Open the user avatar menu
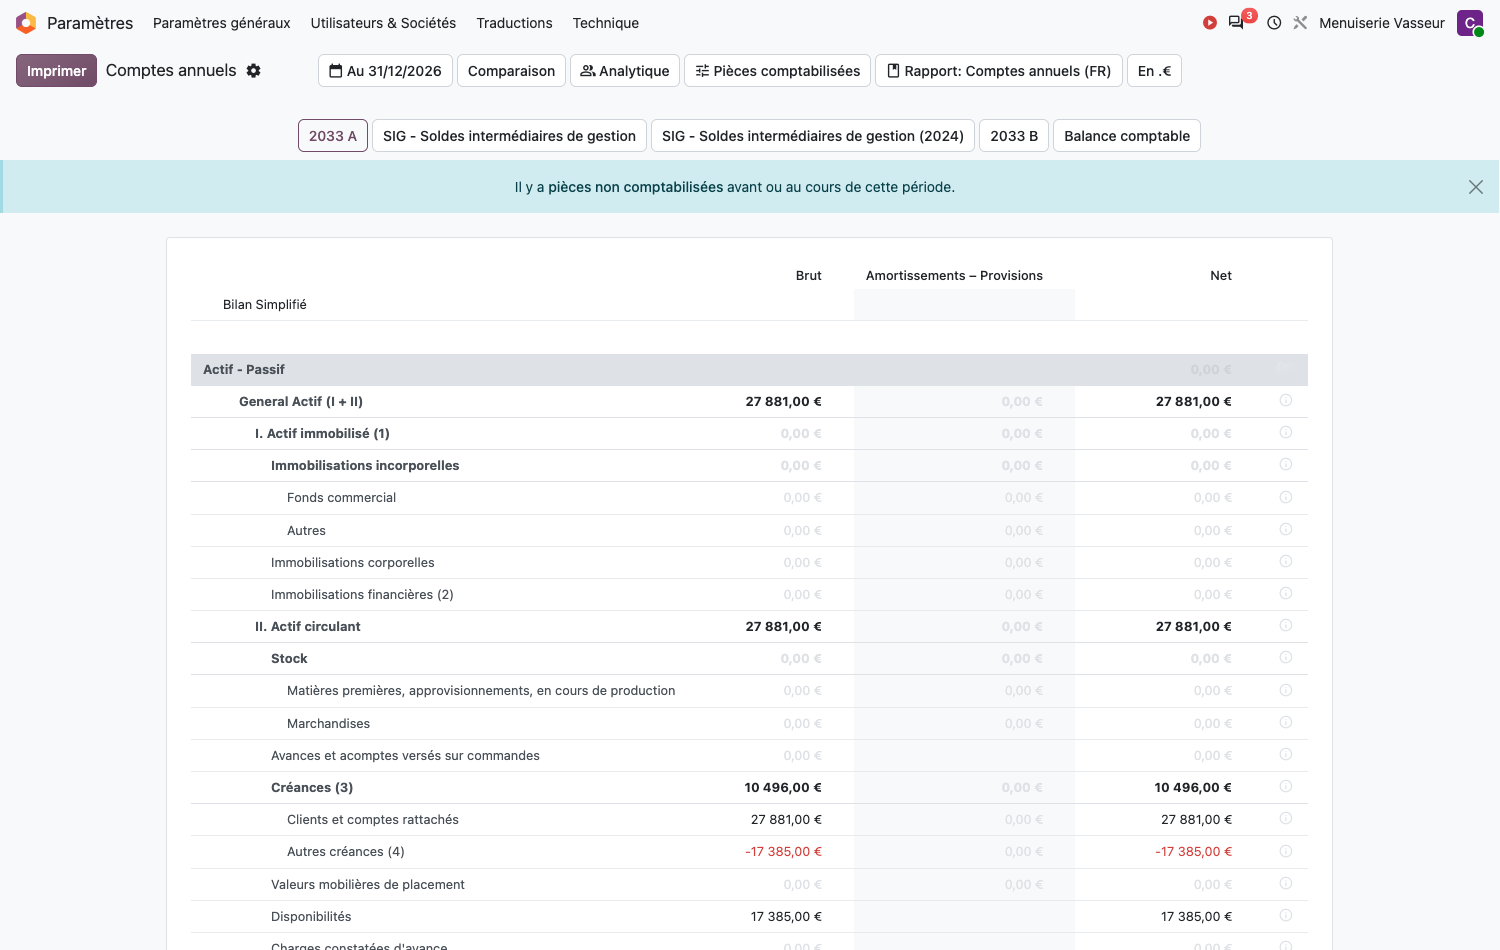Viewport: 1500px width, 950px height. click(1470, 23)
